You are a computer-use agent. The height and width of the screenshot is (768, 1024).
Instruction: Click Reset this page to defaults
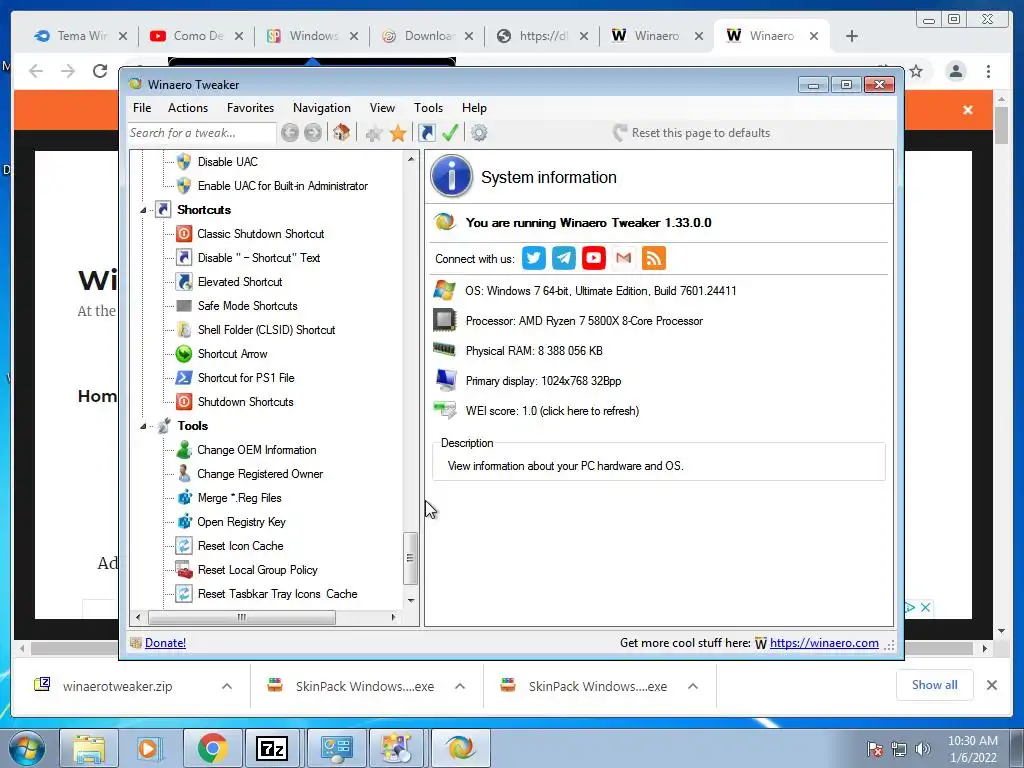tap(692, 133)
